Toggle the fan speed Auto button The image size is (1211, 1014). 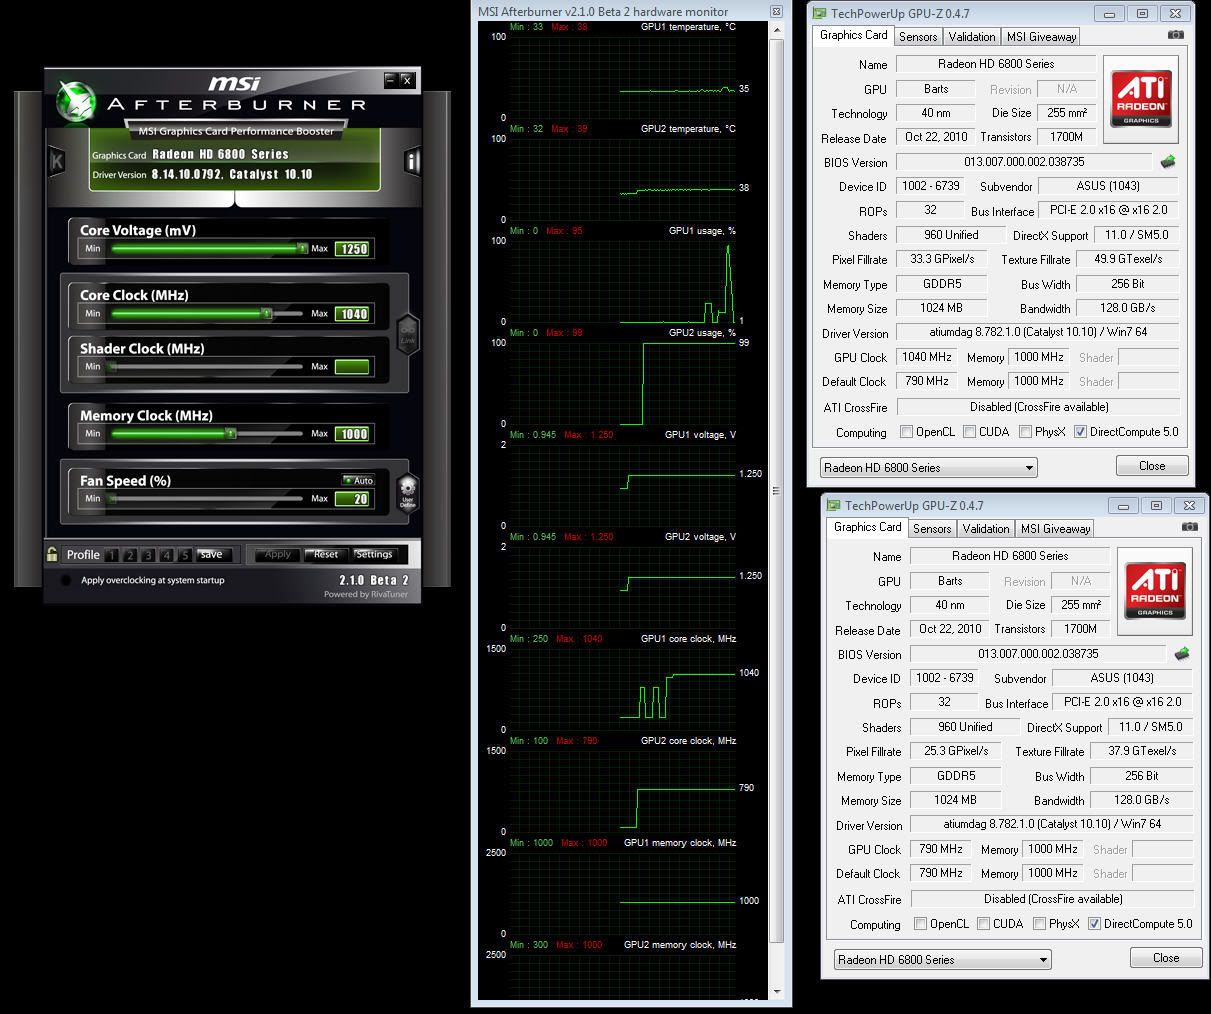(x=358, y=480)
